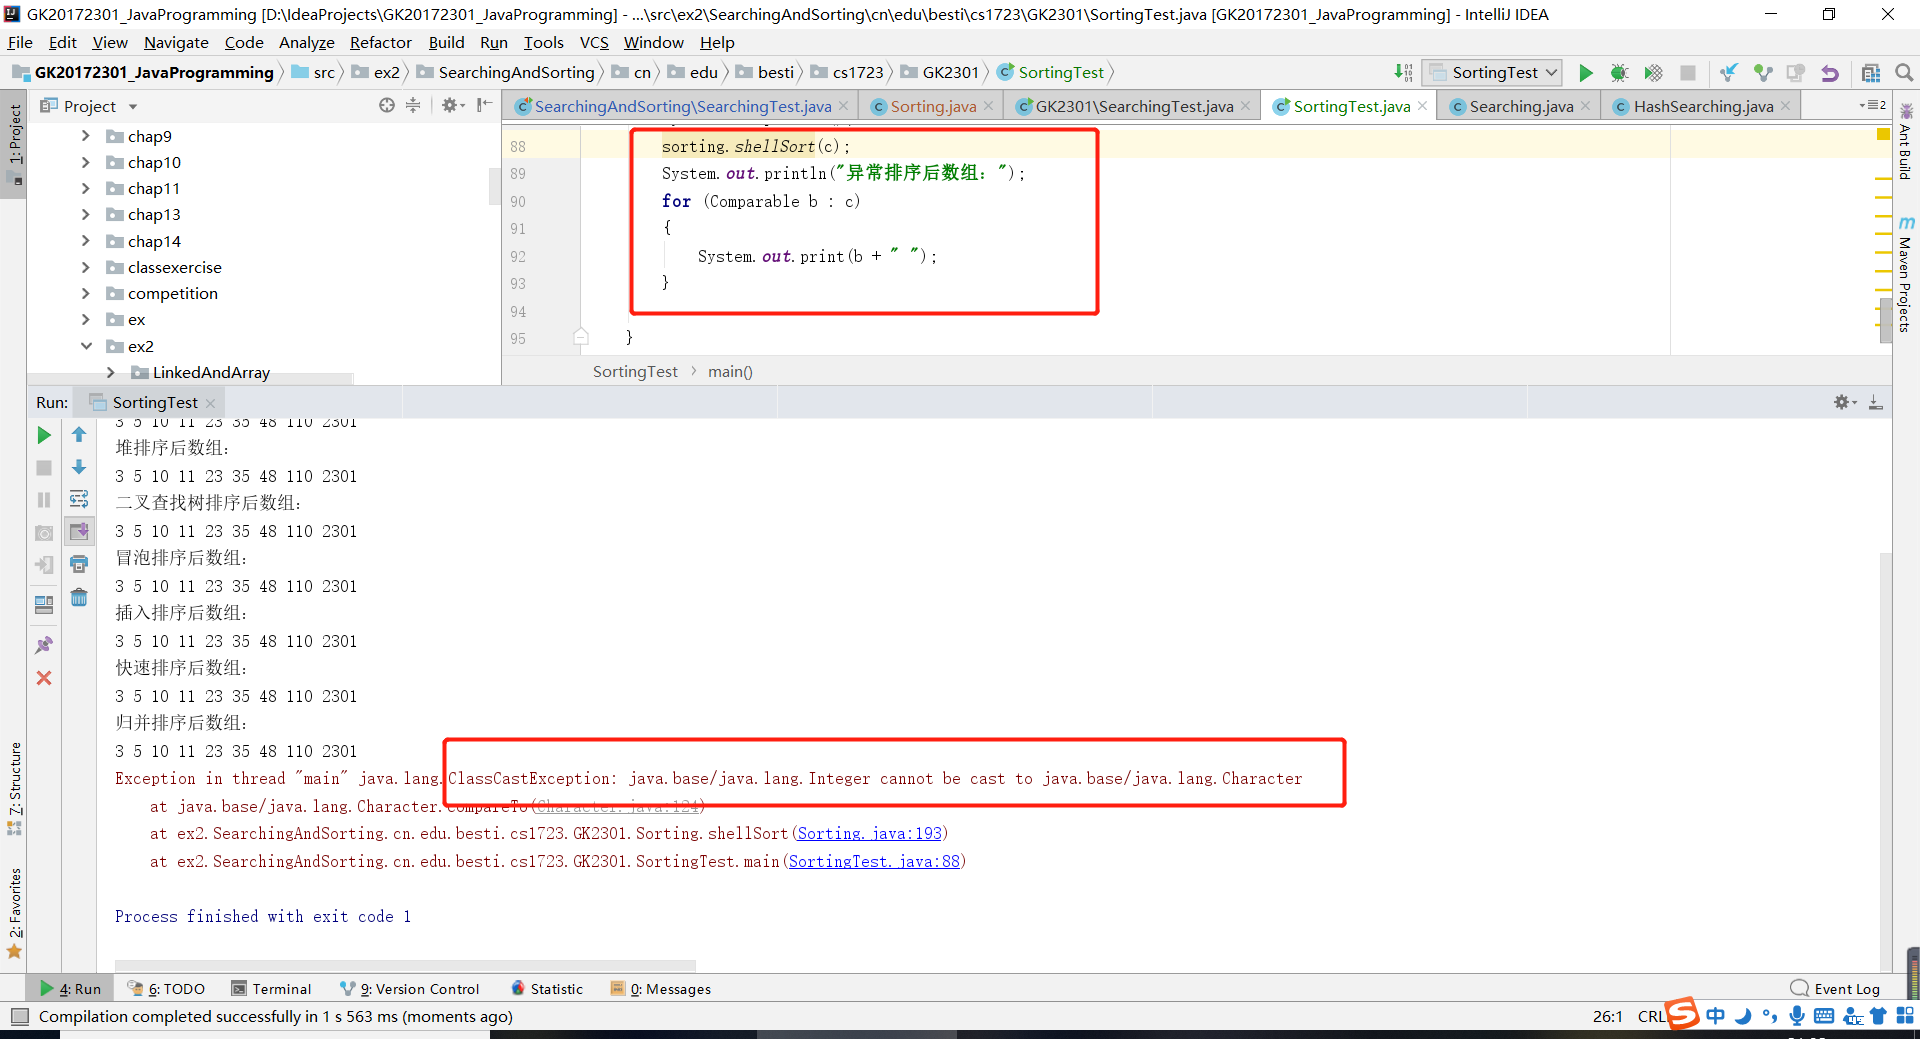Open the soft keyboard icon in IME bar
1920x1039 pixels.
(1824, 1016)
